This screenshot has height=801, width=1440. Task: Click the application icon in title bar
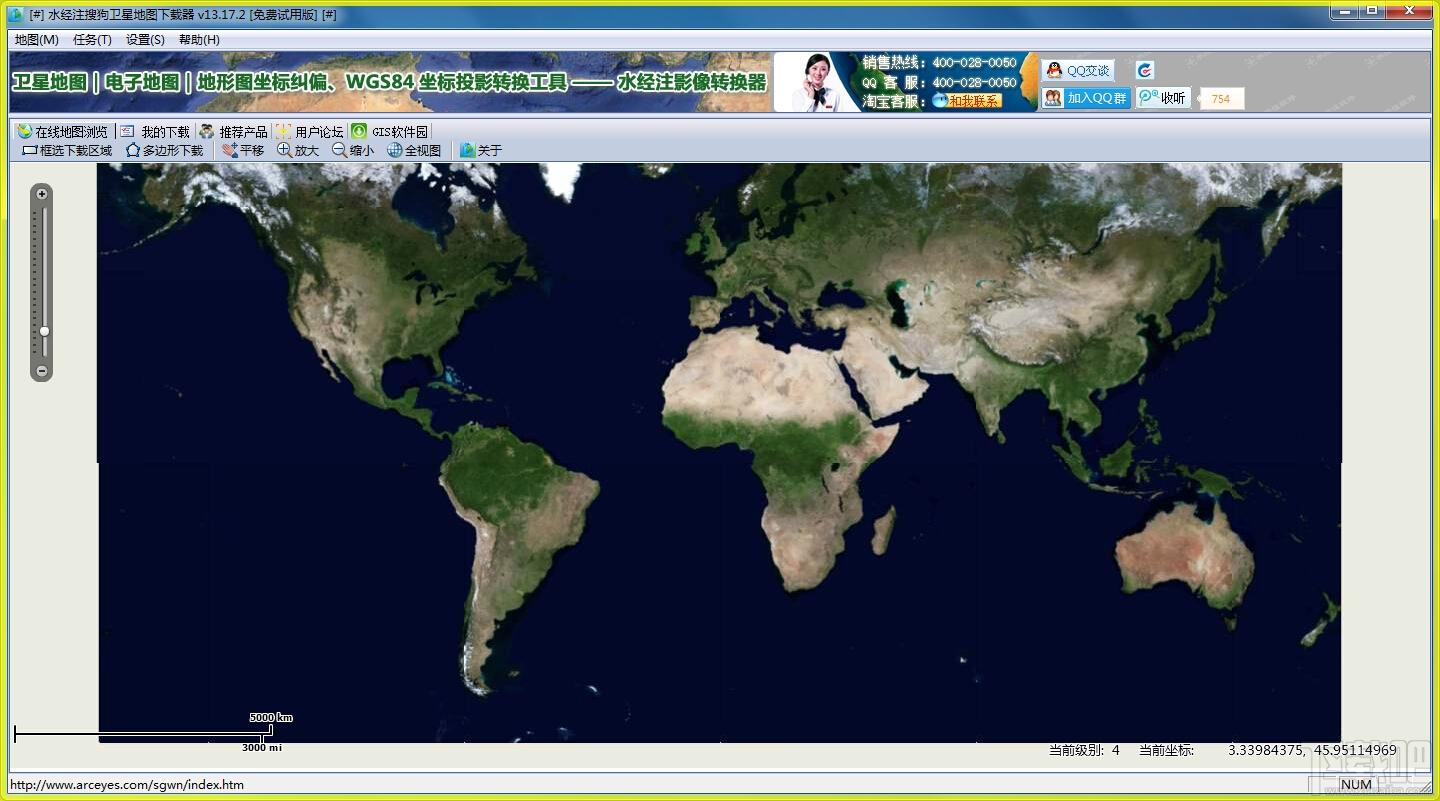coord(16,14)
